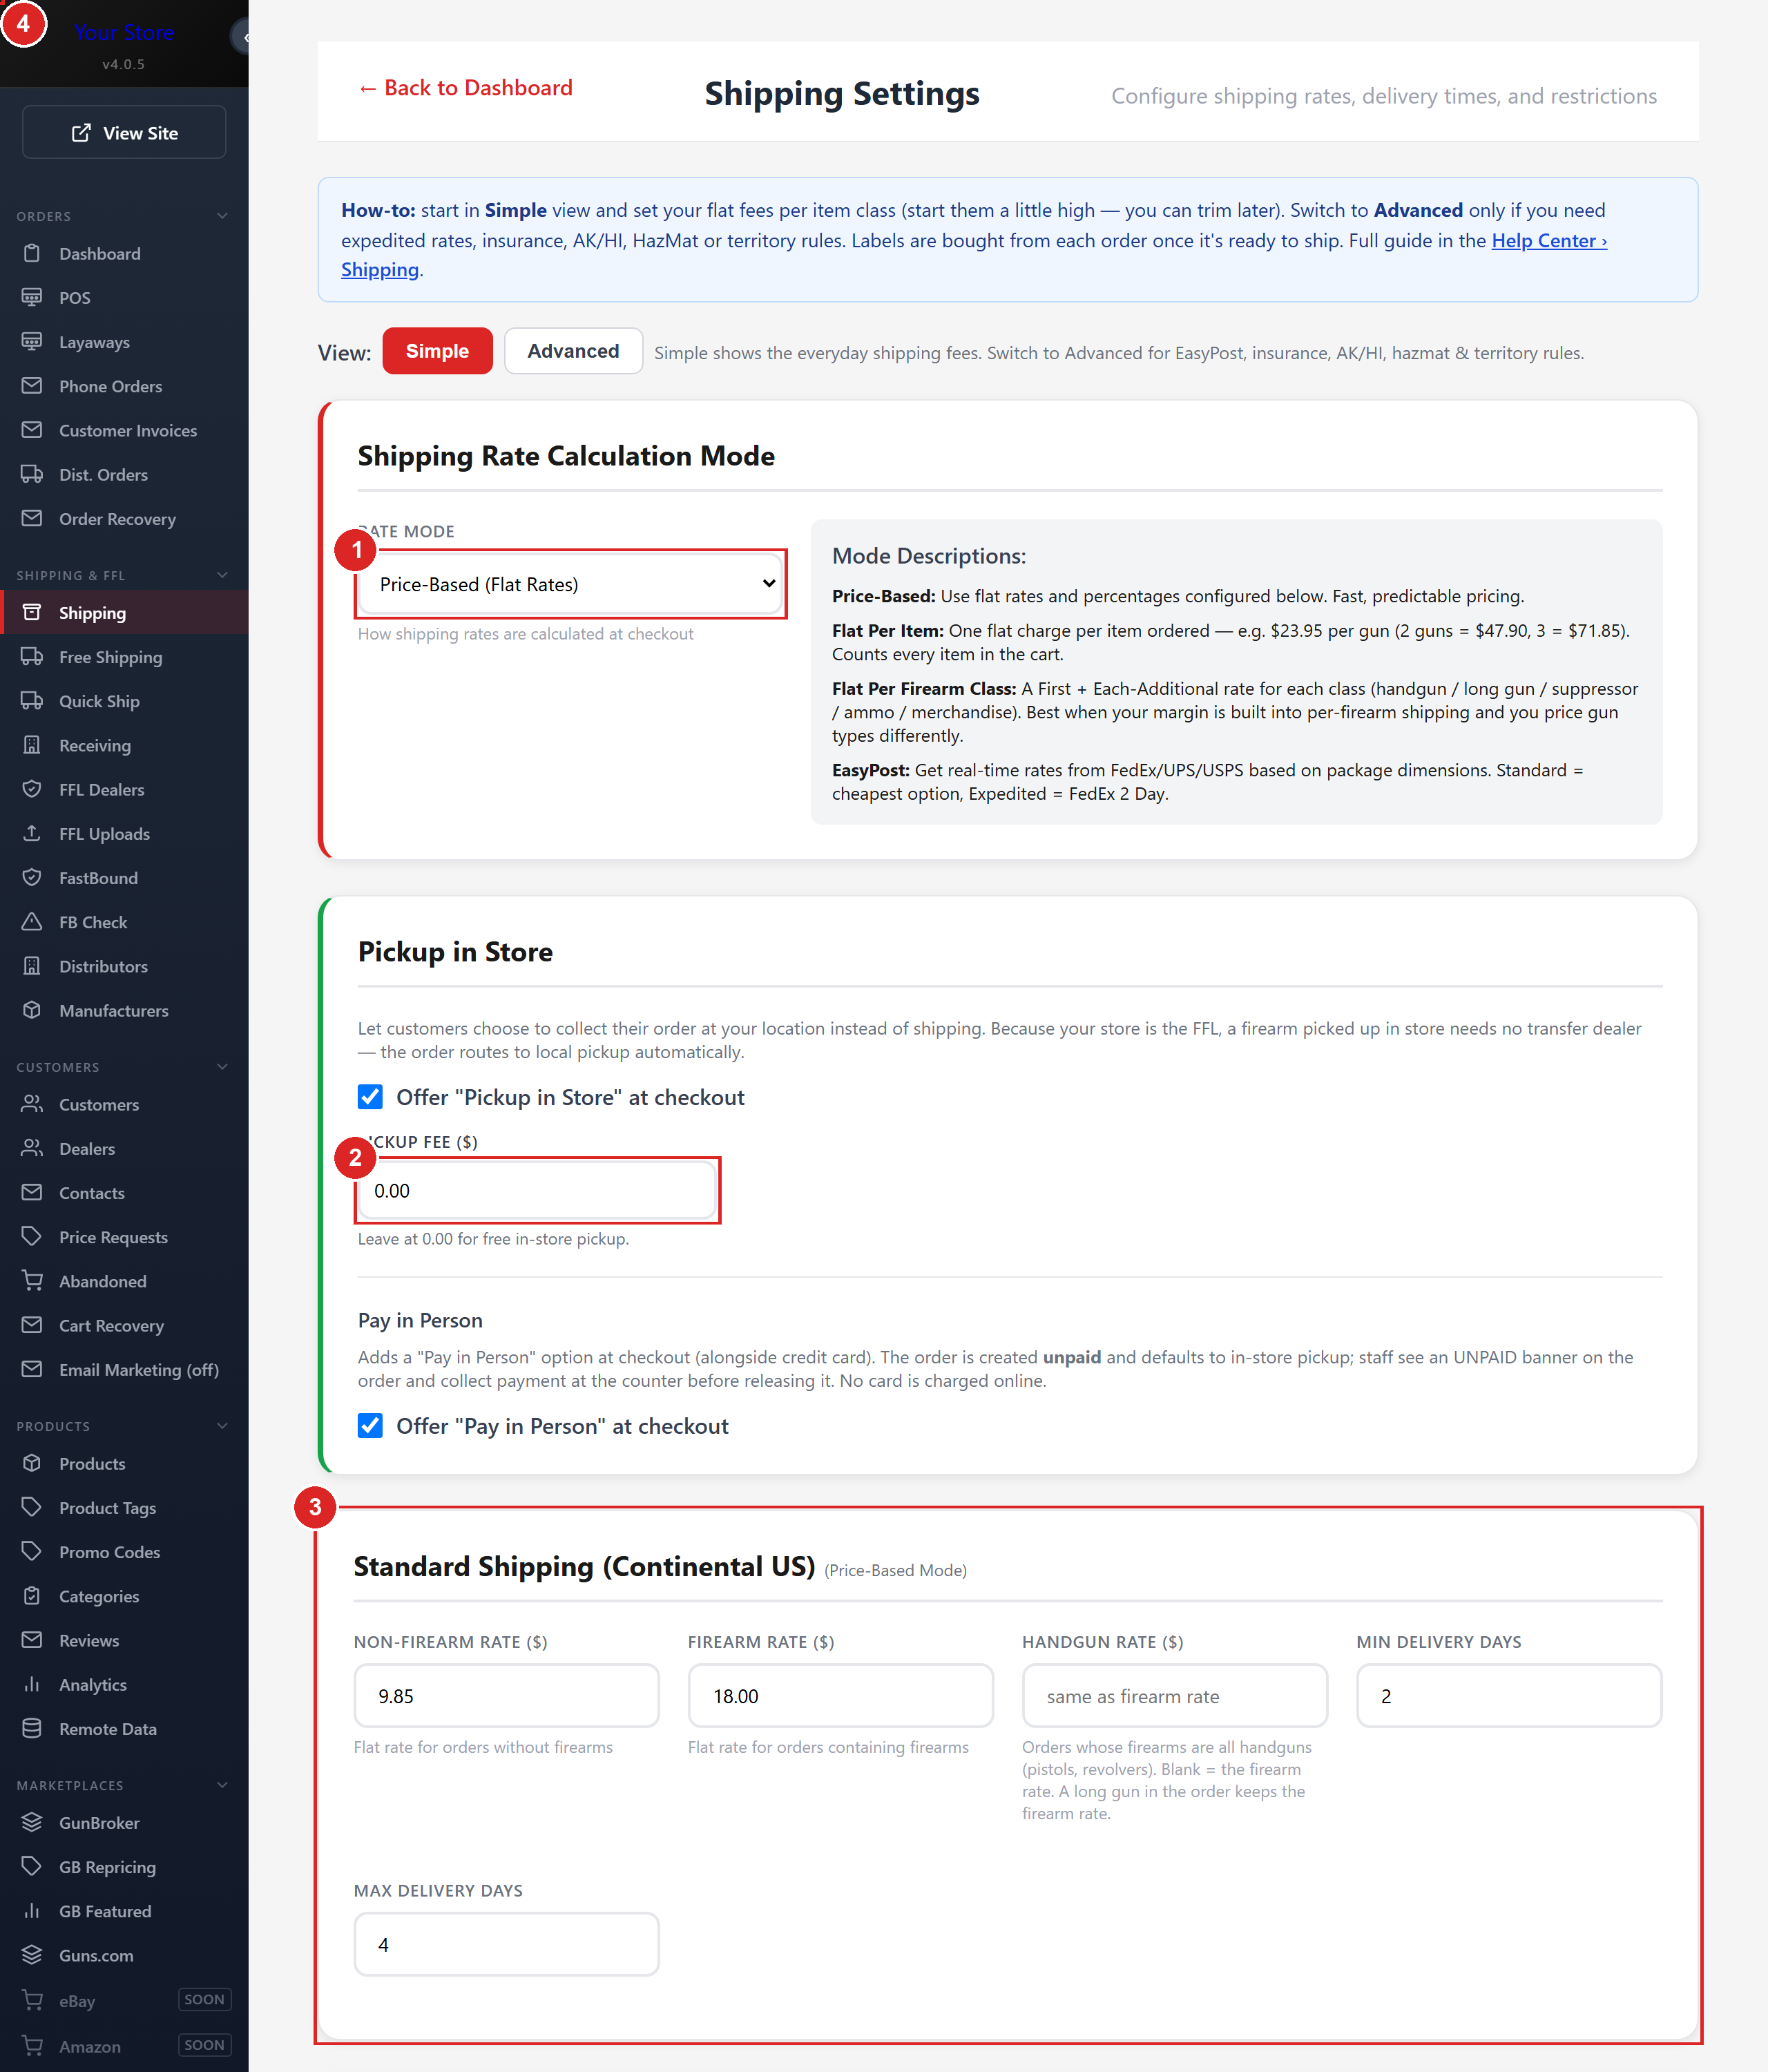Collapse the MARKETPLACES sidebar section
This screenshot has width=1768, height=2072.
click(222, 1785)
